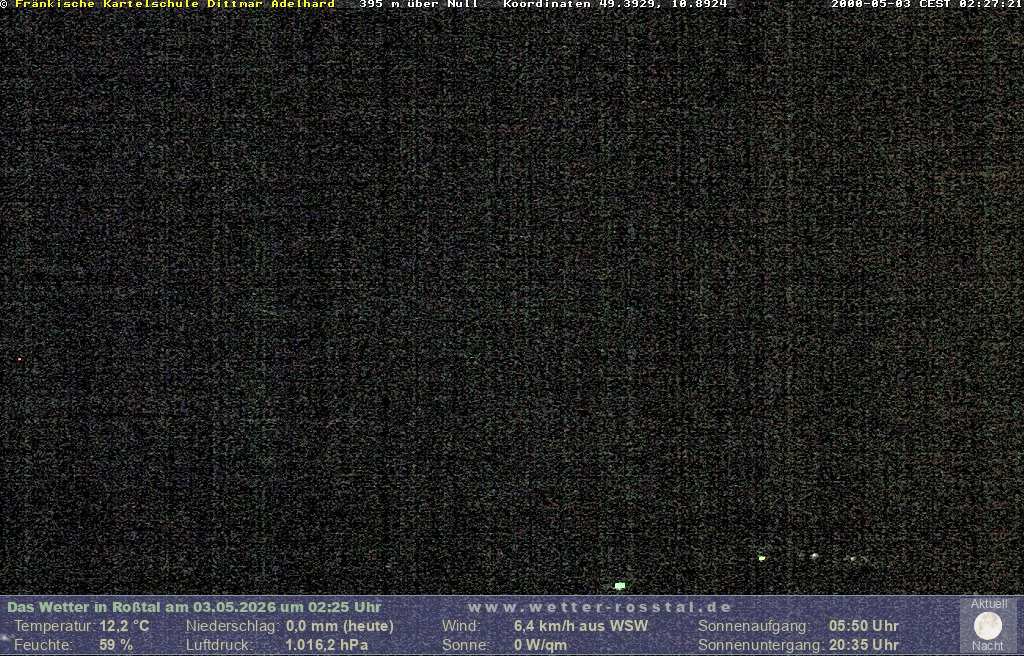
Task: Click the Koordinaten 49.3929, 10.8924 text
Action: [615, 4]
